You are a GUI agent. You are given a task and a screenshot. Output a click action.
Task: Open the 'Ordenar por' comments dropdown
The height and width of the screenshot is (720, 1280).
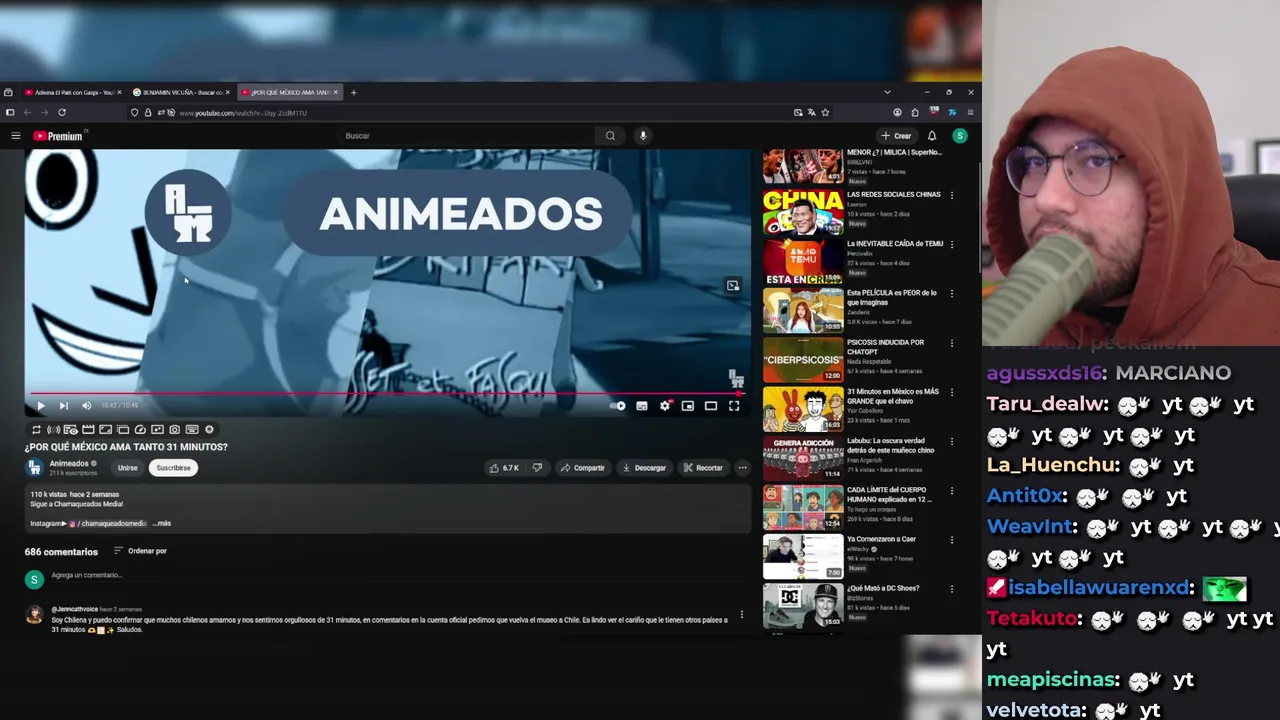pyautogui.click(x=140, y=551)
